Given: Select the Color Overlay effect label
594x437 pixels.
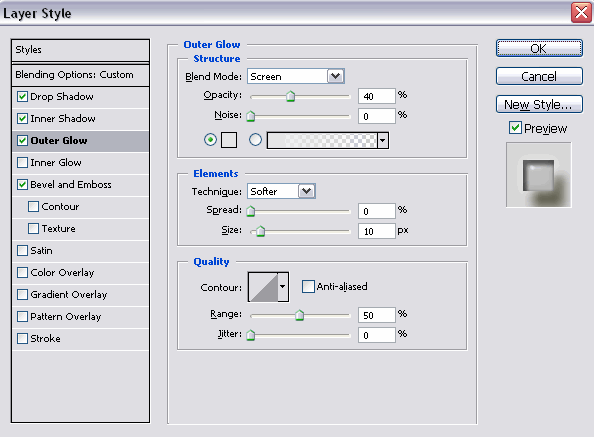Looking at the screenshot, I should pyautogui.click(x=62, y=272).
